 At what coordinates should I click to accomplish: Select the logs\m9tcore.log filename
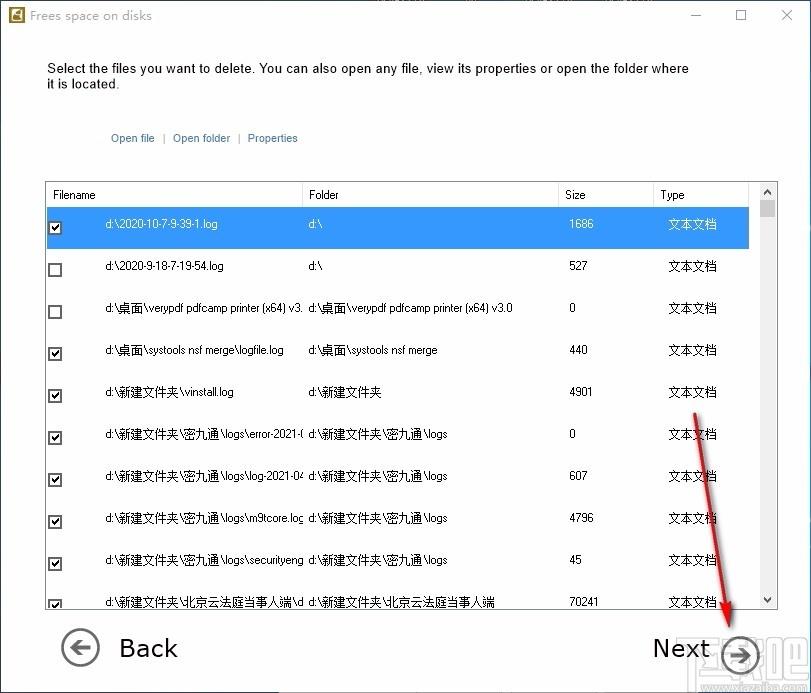(204, 518)
